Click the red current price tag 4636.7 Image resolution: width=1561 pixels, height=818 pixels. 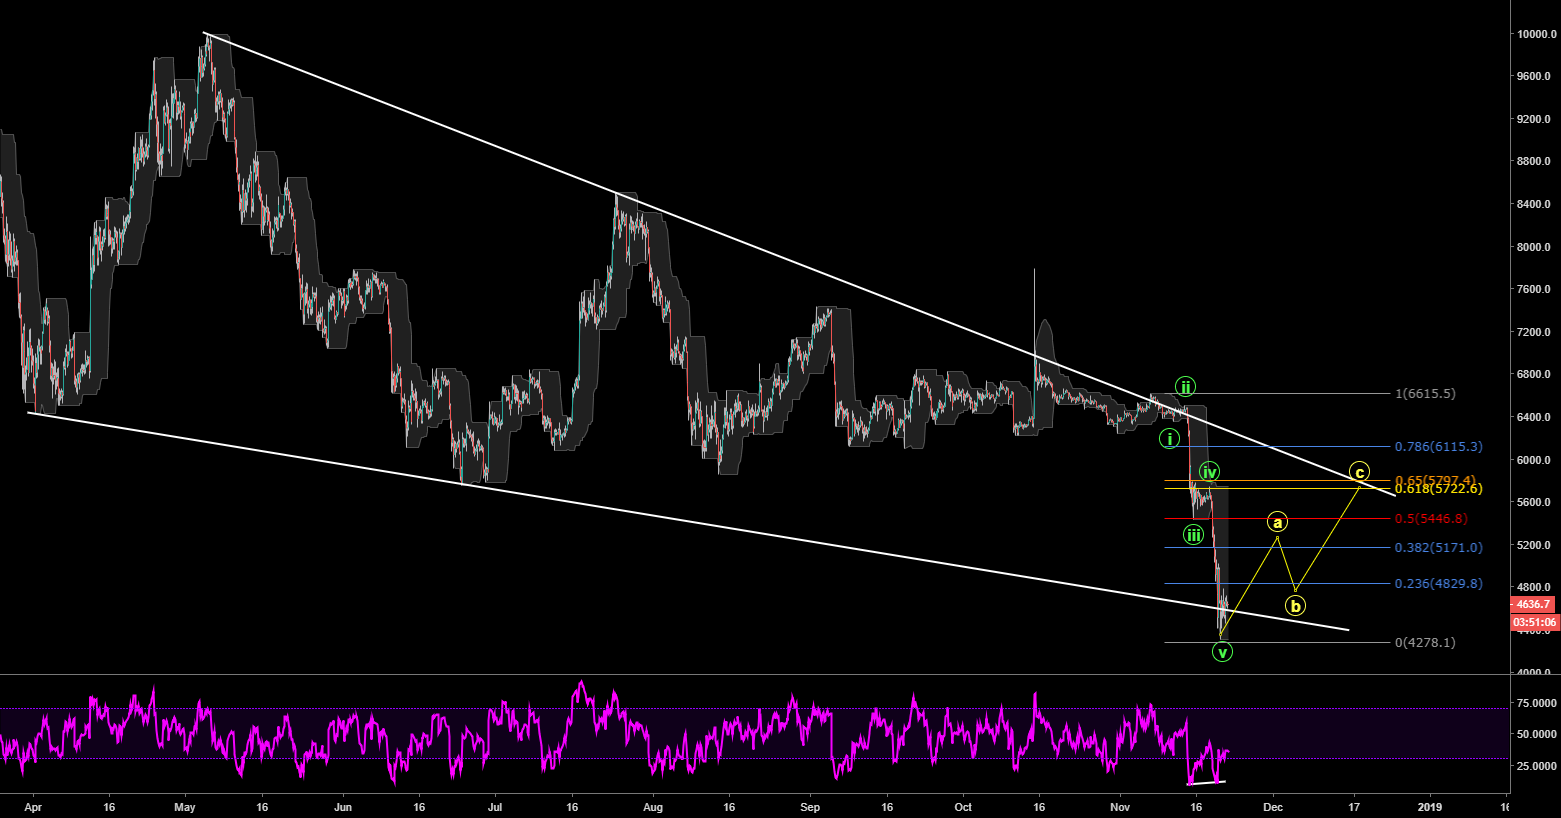pos(1533,604)
